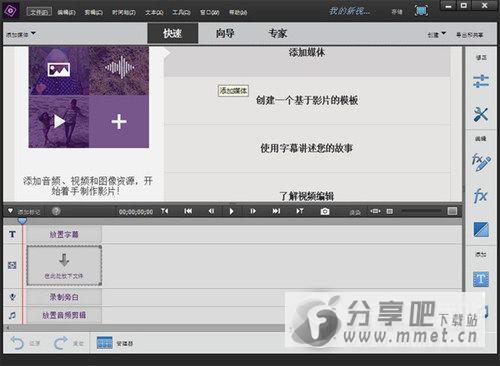The width and height of the screenshot is (500, 366).
Task: Go to next edit point
Action: tap(276, 211)
